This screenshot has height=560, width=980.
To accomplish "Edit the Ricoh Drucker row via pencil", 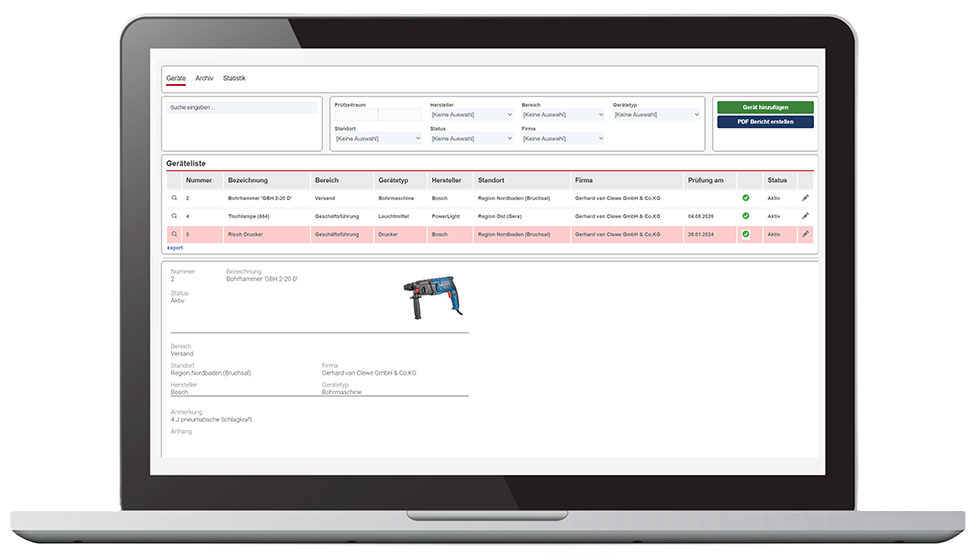I will [805, 233].
